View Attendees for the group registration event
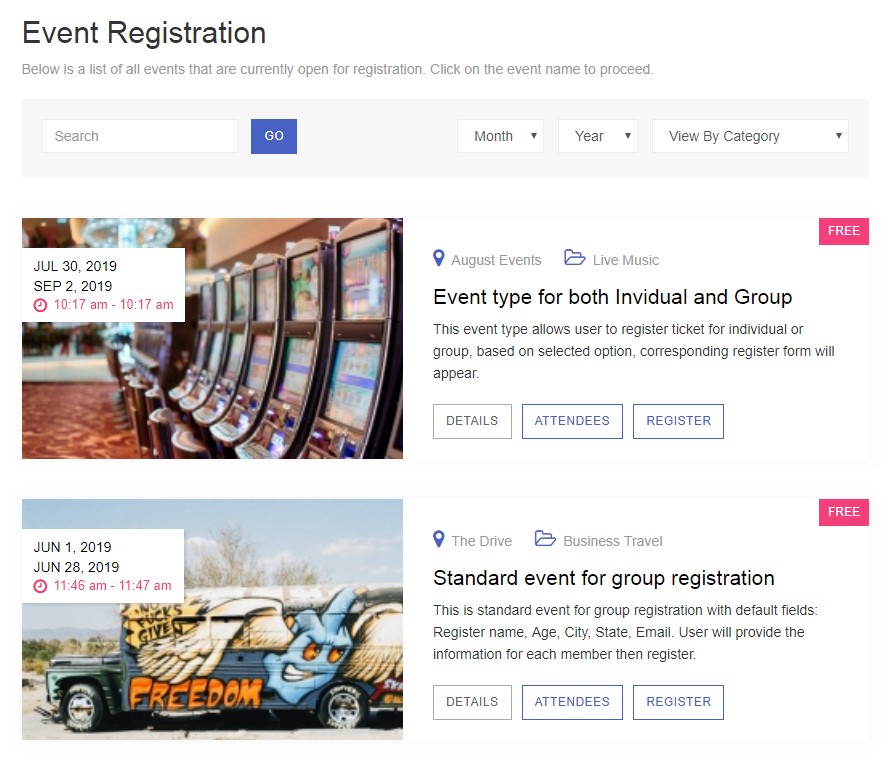 [x=572, y=702]
